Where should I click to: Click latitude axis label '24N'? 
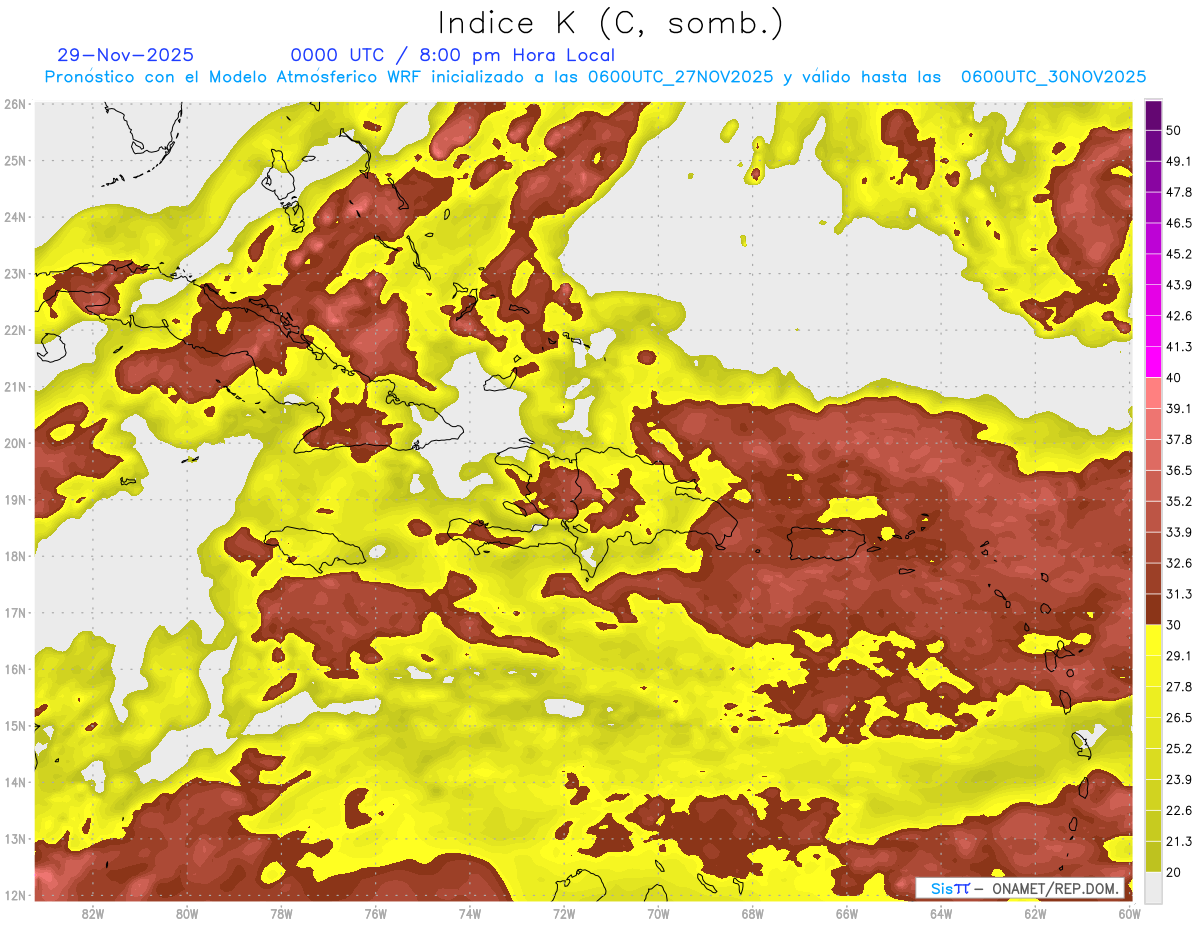click(15, 217)
